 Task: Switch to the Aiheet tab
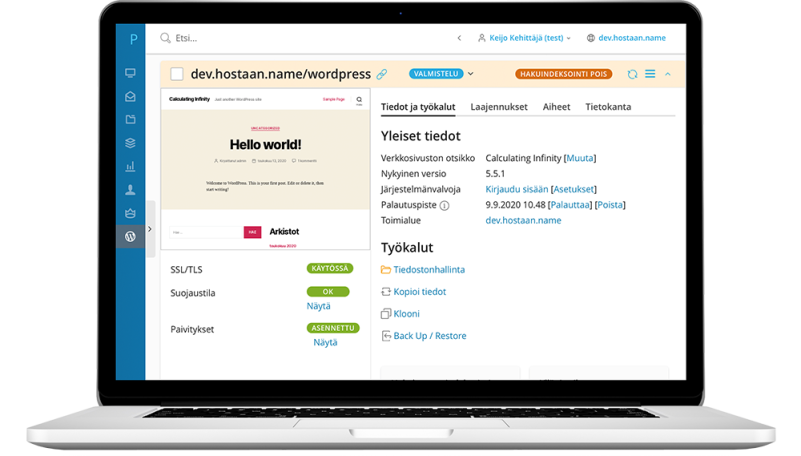556,107
